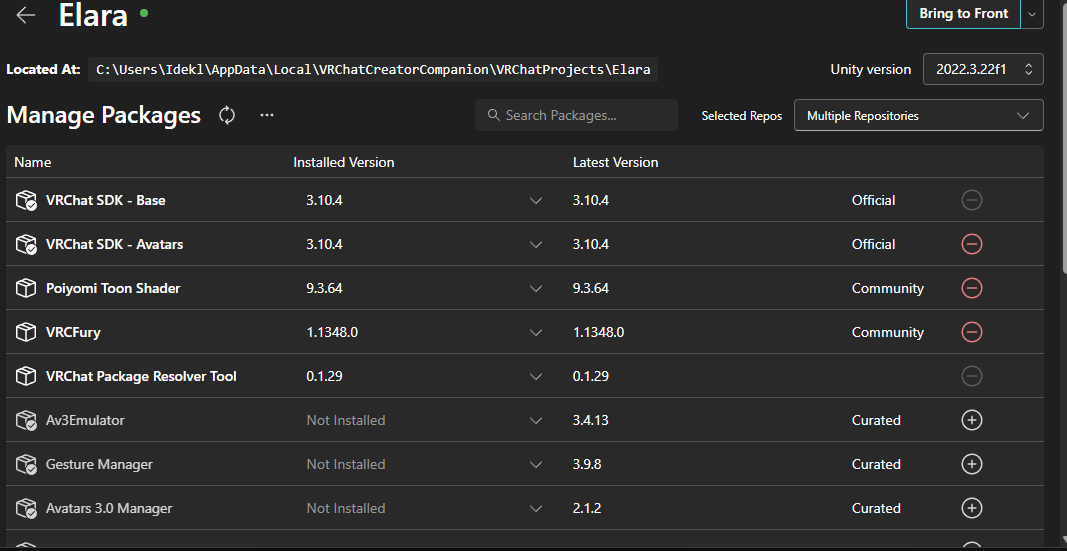Select the Poiyomi Toon Shader name

[x=113, y=288]
